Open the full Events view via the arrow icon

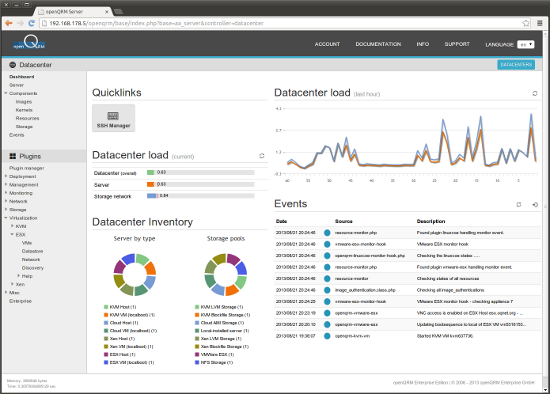point(535,204)
